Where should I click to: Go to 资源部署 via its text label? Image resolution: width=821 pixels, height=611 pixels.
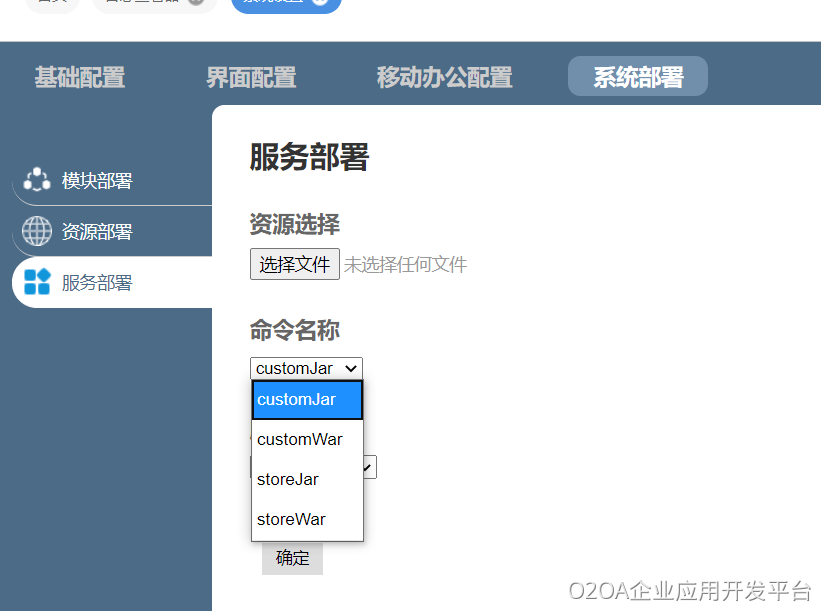(97, 232)
